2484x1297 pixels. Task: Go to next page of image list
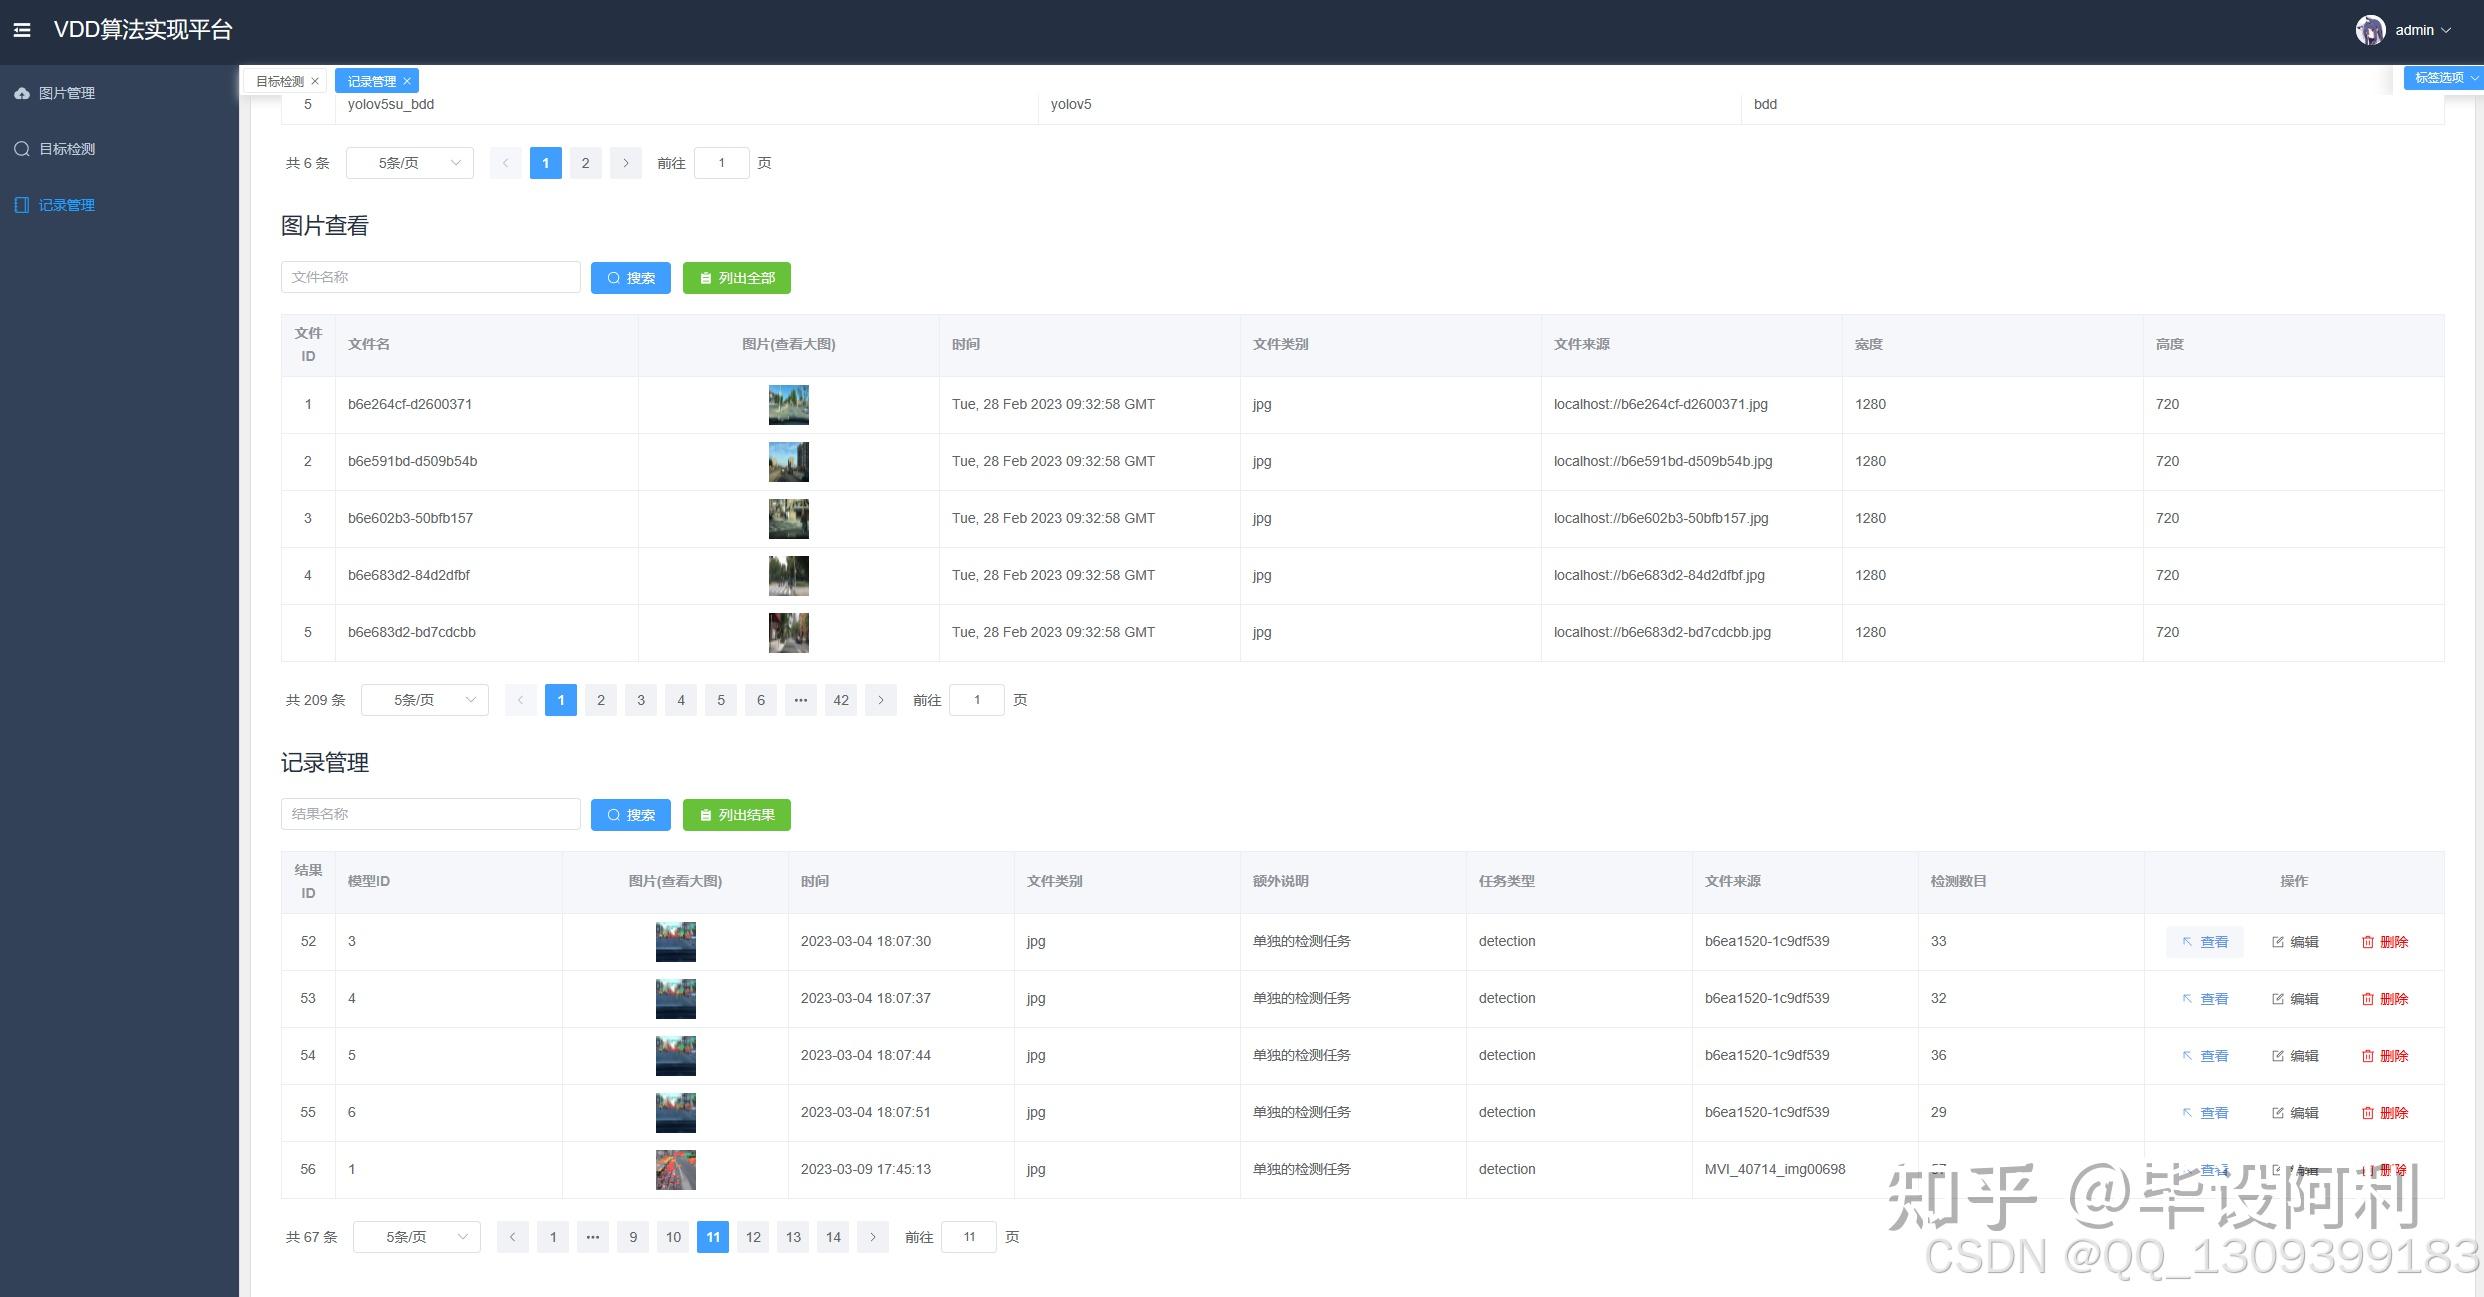[880, 700]
